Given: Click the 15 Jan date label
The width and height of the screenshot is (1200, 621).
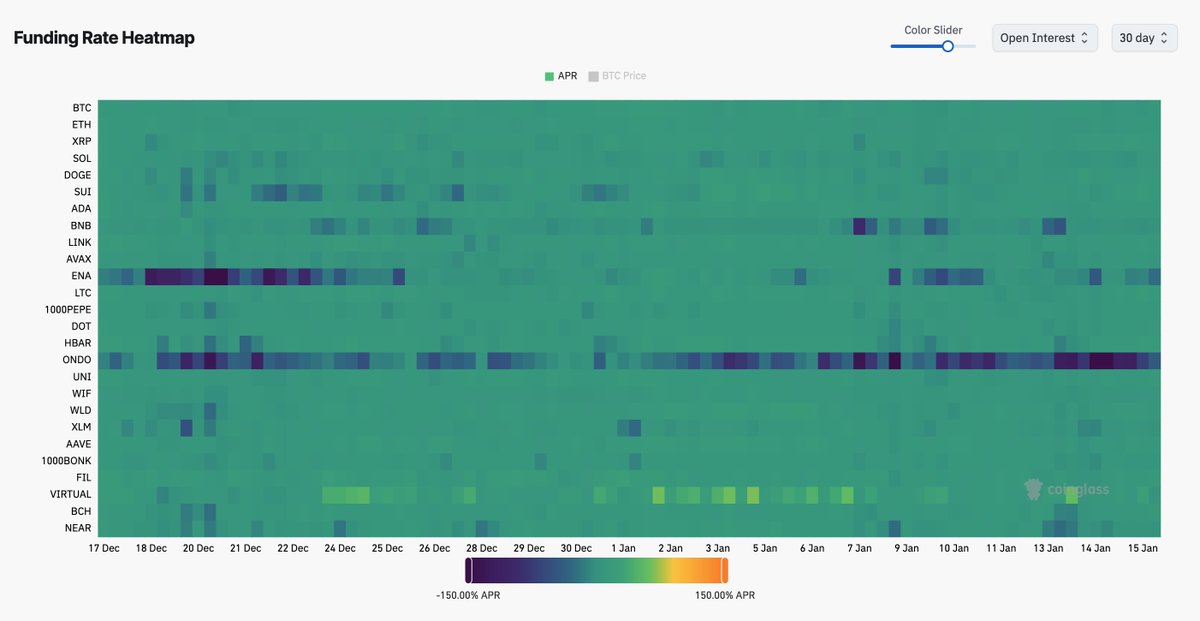Looking at the screenshot, I should pyautogui.click(x=1142, y=548).
